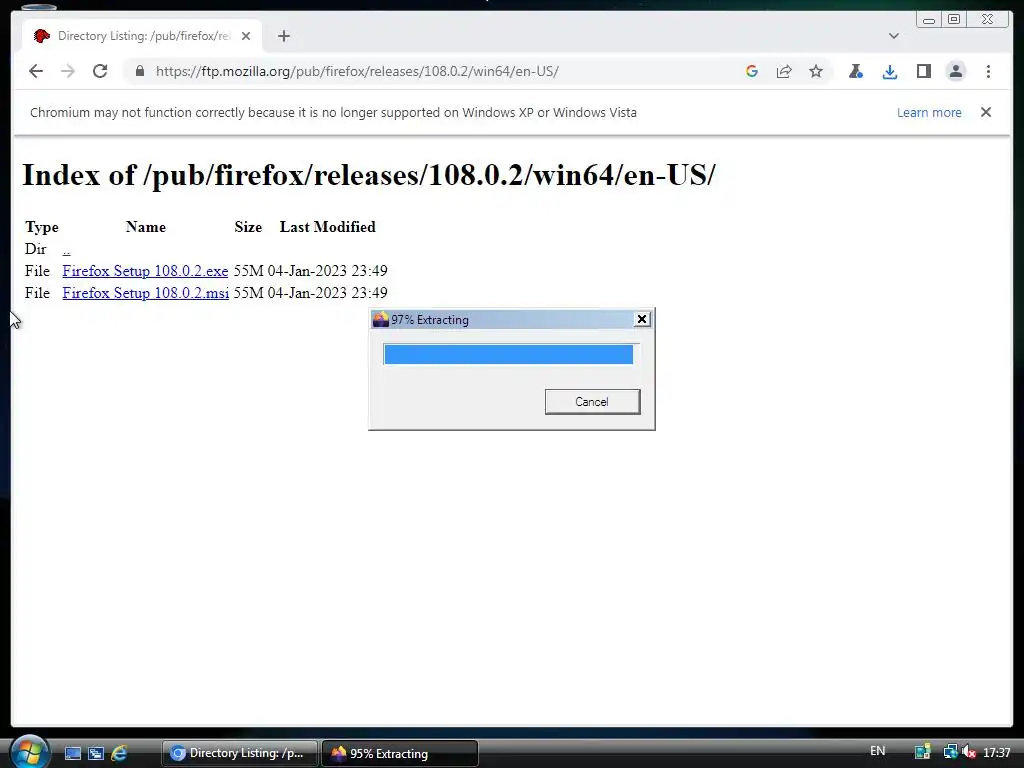Click the first system tray icon

[x=923, y=752]
